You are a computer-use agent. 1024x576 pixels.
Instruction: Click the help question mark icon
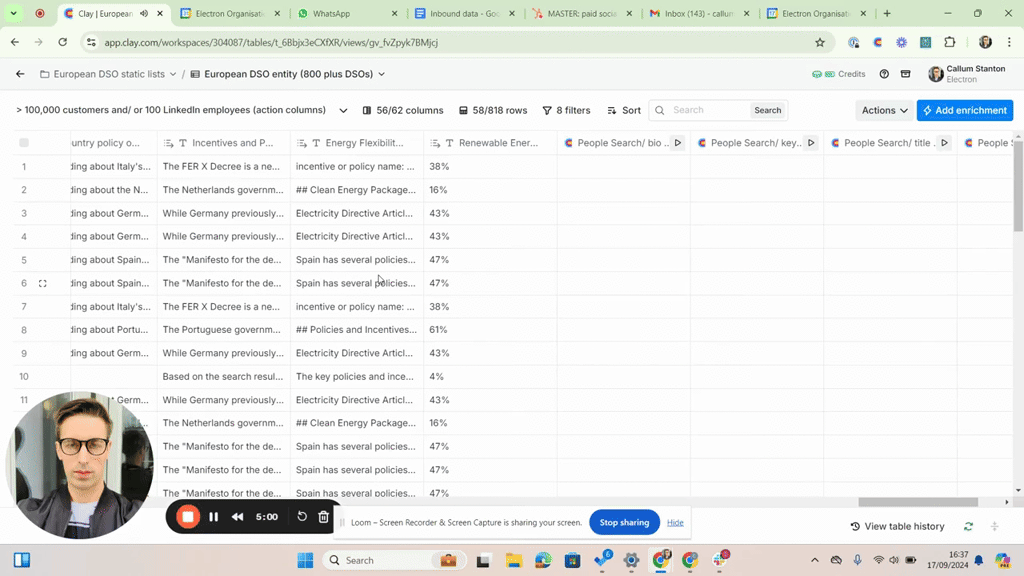[884, 74]
